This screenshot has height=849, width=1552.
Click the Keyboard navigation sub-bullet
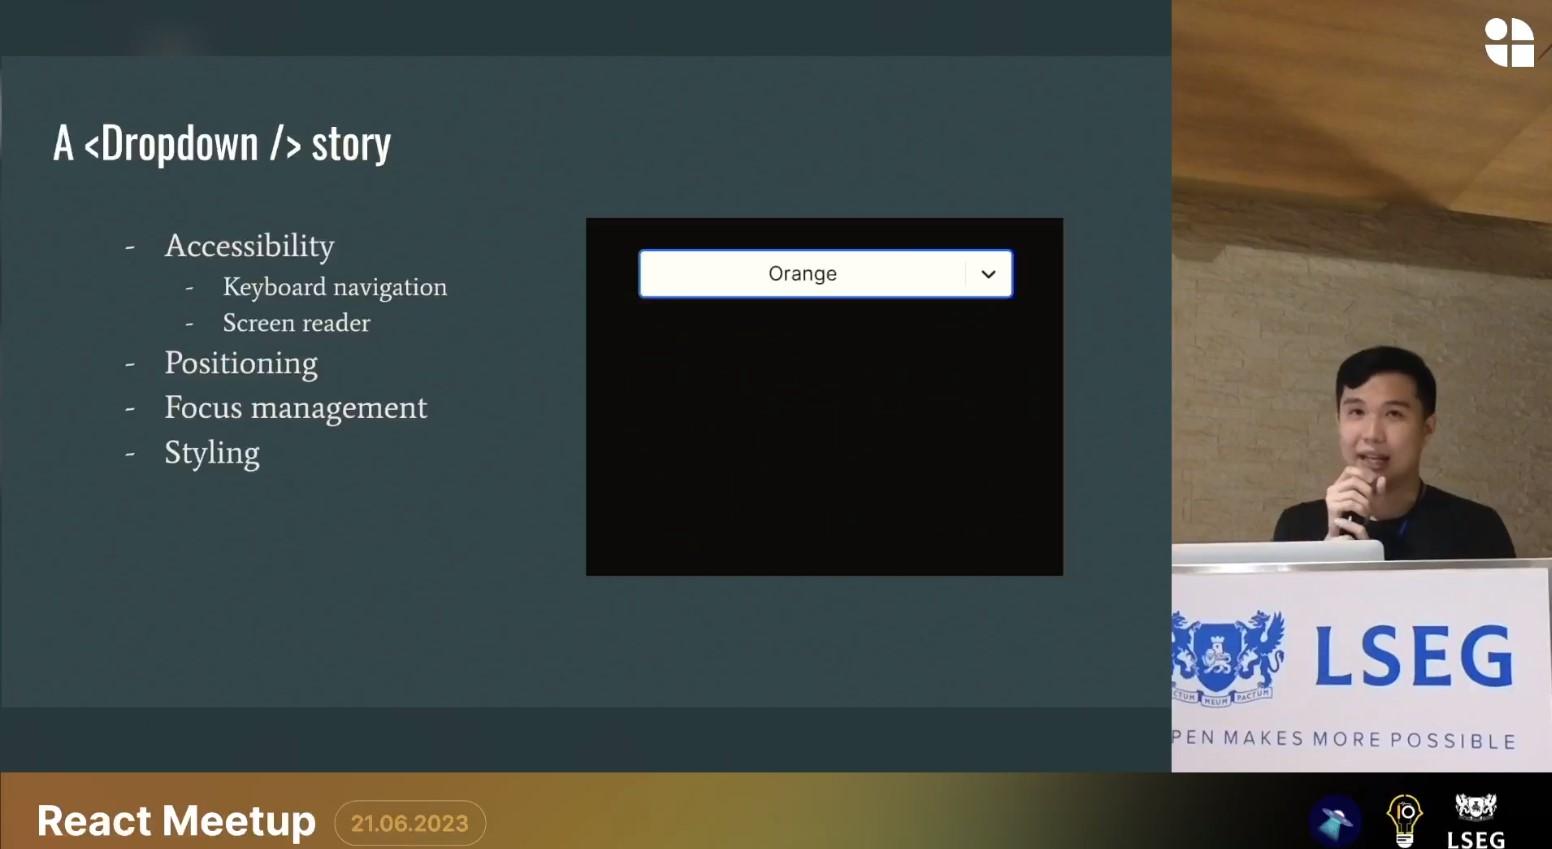tap(335, 287)
